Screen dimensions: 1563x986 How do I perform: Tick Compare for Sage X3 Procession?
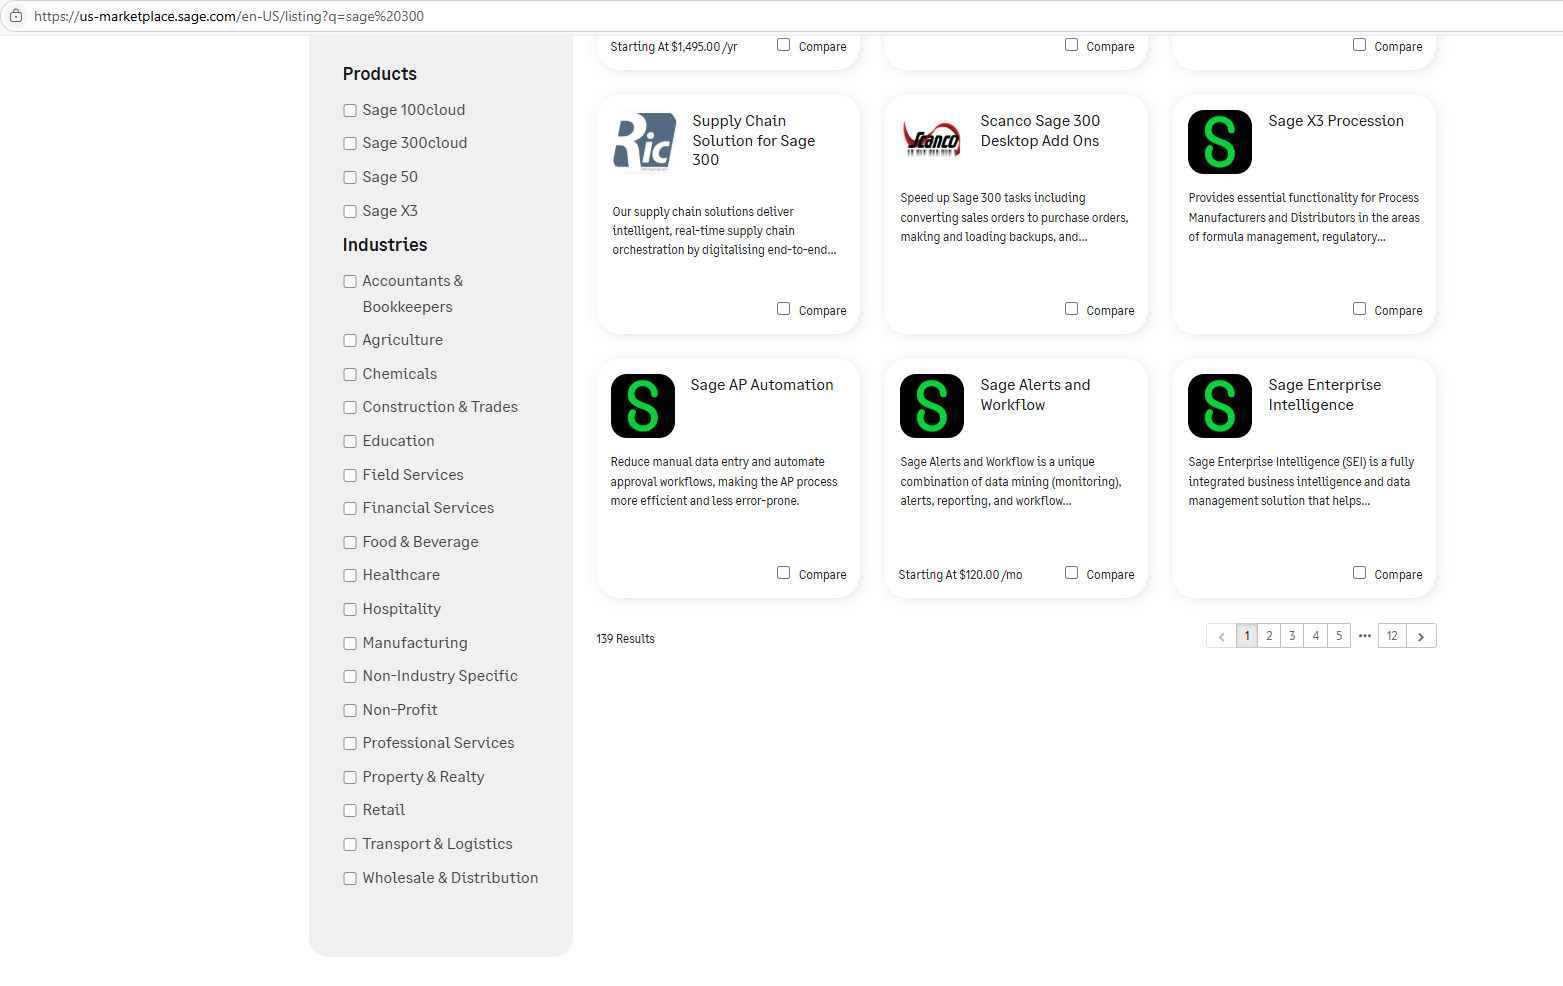click(1360, 309)
